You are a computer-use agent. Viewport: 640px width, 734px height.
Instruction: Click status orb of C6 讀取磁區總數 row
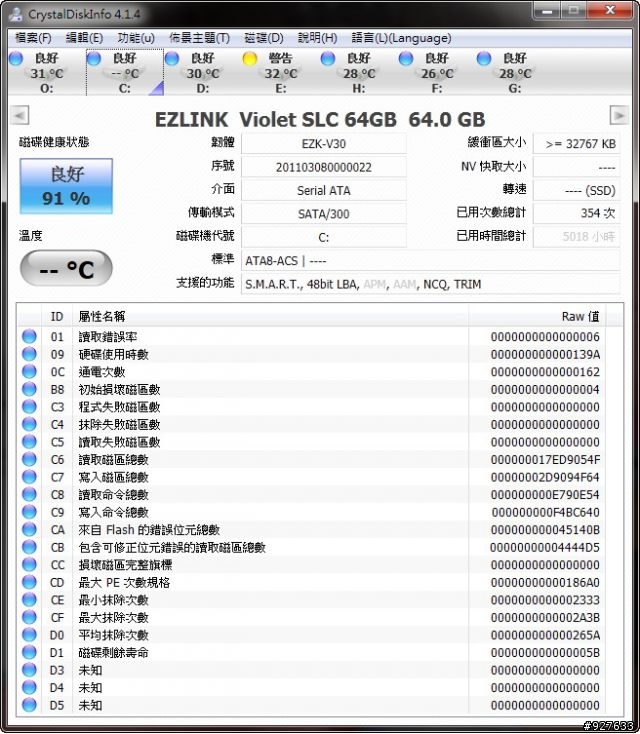coord(29,459)
